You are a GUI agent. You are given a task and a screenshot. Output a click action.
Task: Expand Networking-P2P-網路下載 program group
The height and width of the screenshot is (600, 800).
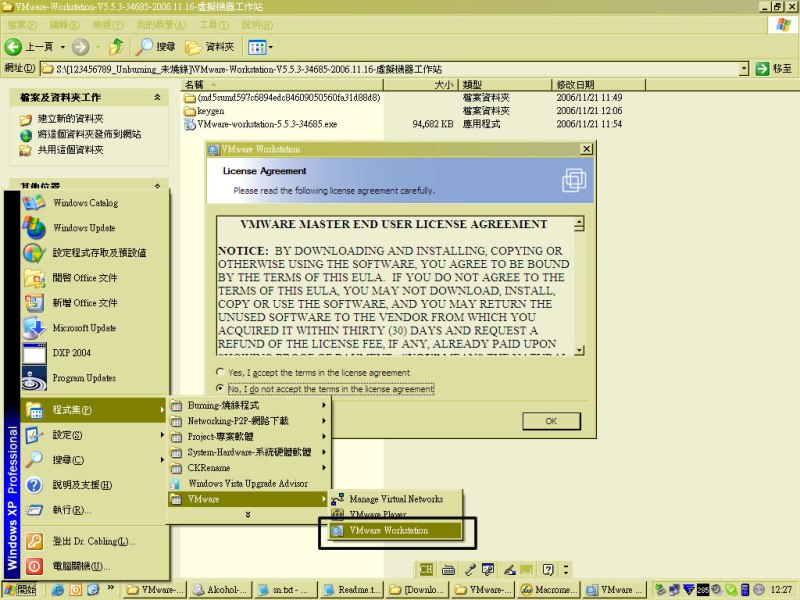click(x=249, y=421)
